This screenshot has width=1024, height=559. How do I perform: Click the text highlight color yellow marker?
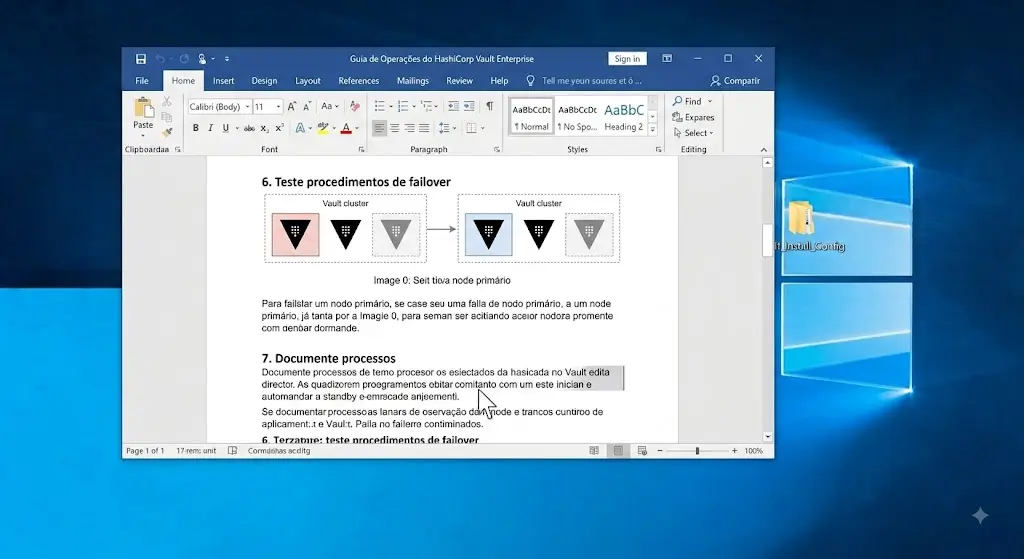coord(323,129)
